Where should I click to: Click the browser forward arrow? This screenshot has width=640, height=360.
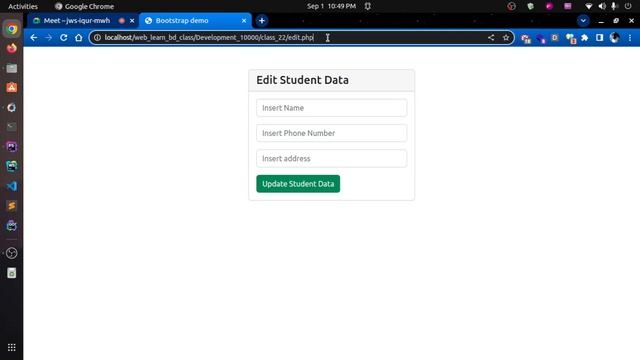(49, 38)
